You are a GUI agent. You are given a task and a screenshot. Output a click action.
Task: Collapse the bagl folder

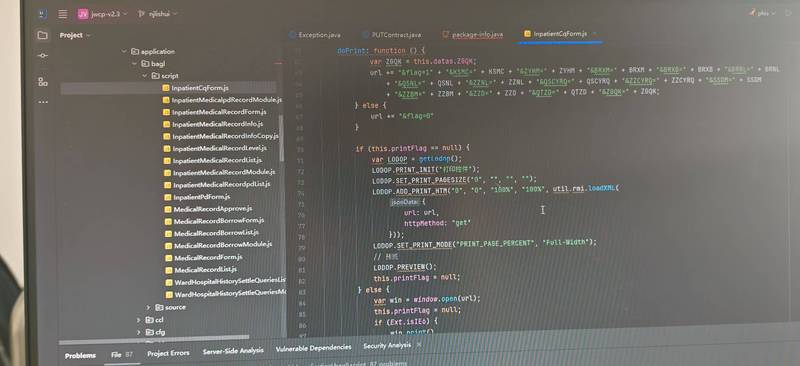(x=135, y=64)
